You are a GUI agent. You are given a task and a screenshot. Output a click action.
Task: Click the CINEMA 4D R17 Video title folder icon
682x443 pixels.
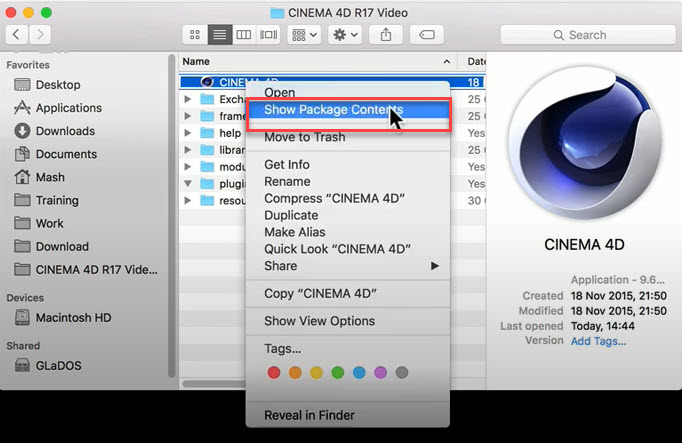pyautogui.click(x=277, y=13)
